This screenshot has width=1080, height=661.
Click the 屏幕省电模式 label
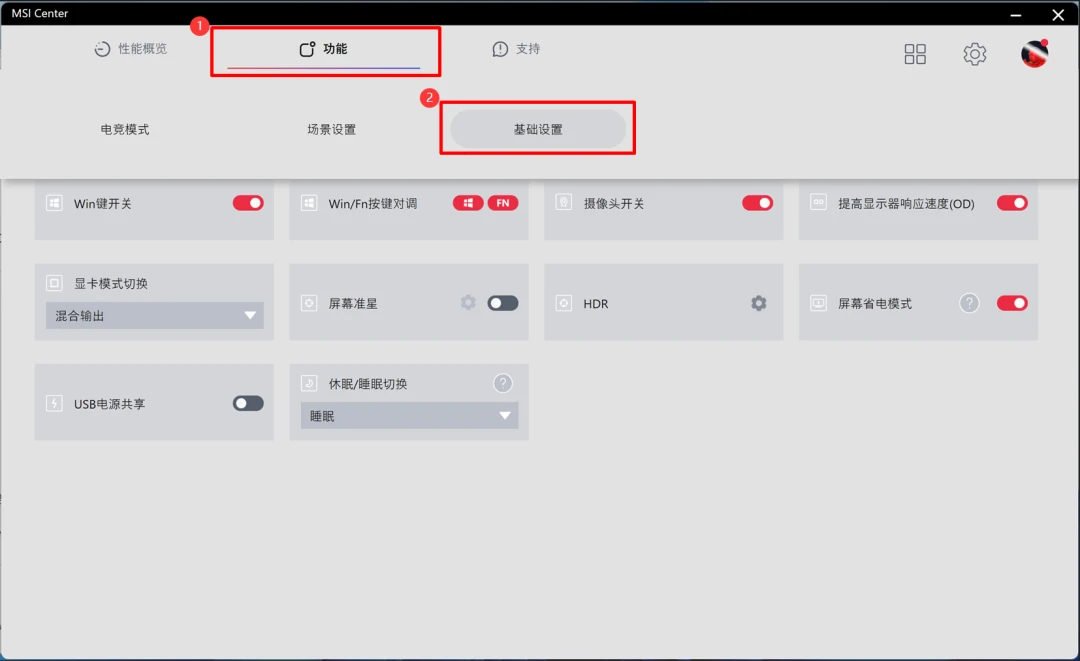pos(875,304)
